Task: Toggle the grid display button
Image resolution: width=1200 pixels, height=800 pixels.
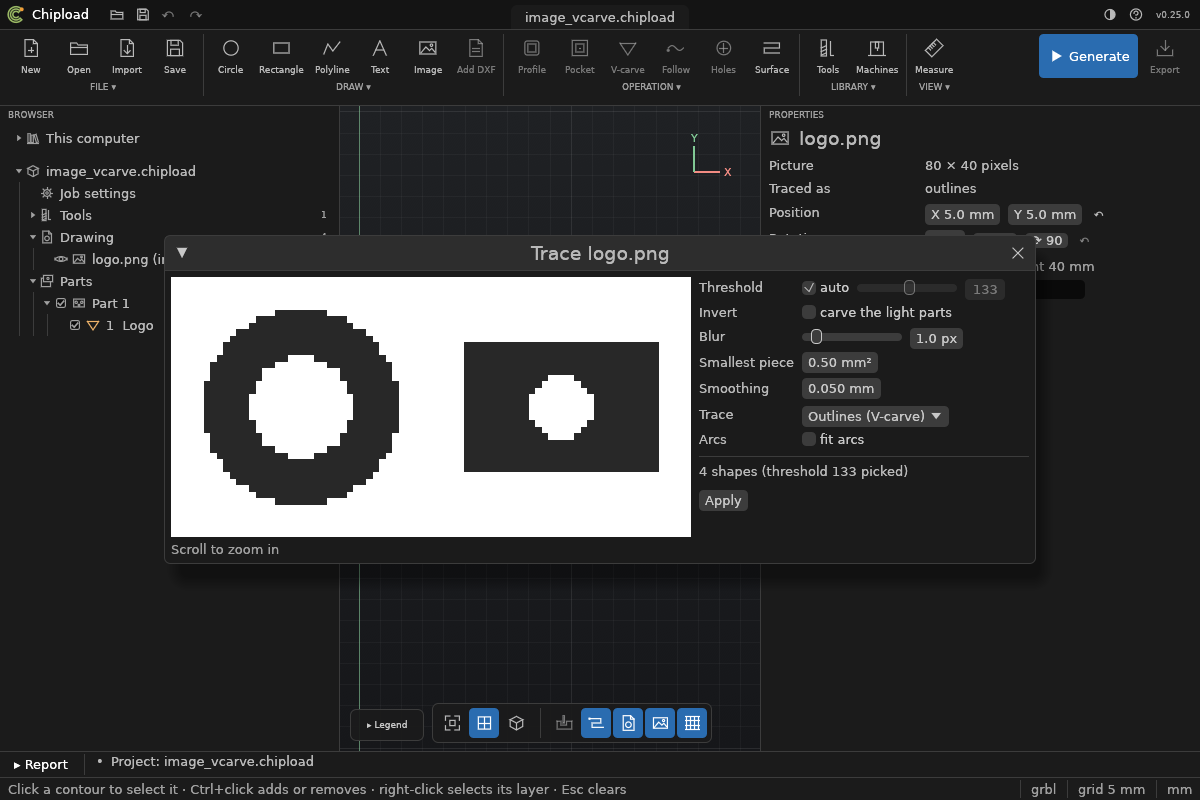Action: click(x=692, y=723)
